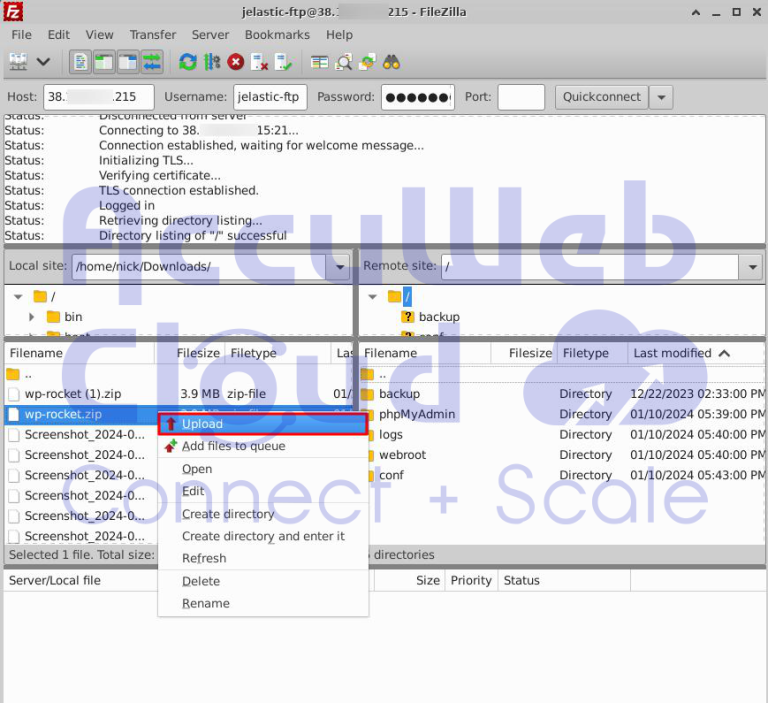Toggle transfer queue display
This screenshot has height=703, width=768.
pos(151,62)
